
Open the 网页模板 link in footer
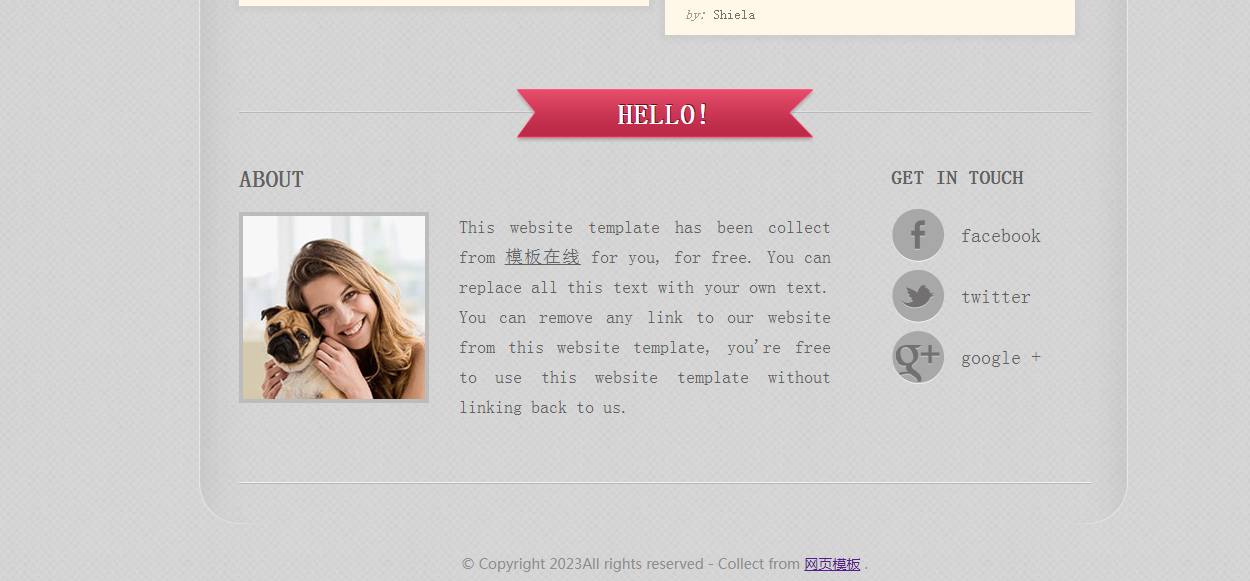click(x=832, y=564)
